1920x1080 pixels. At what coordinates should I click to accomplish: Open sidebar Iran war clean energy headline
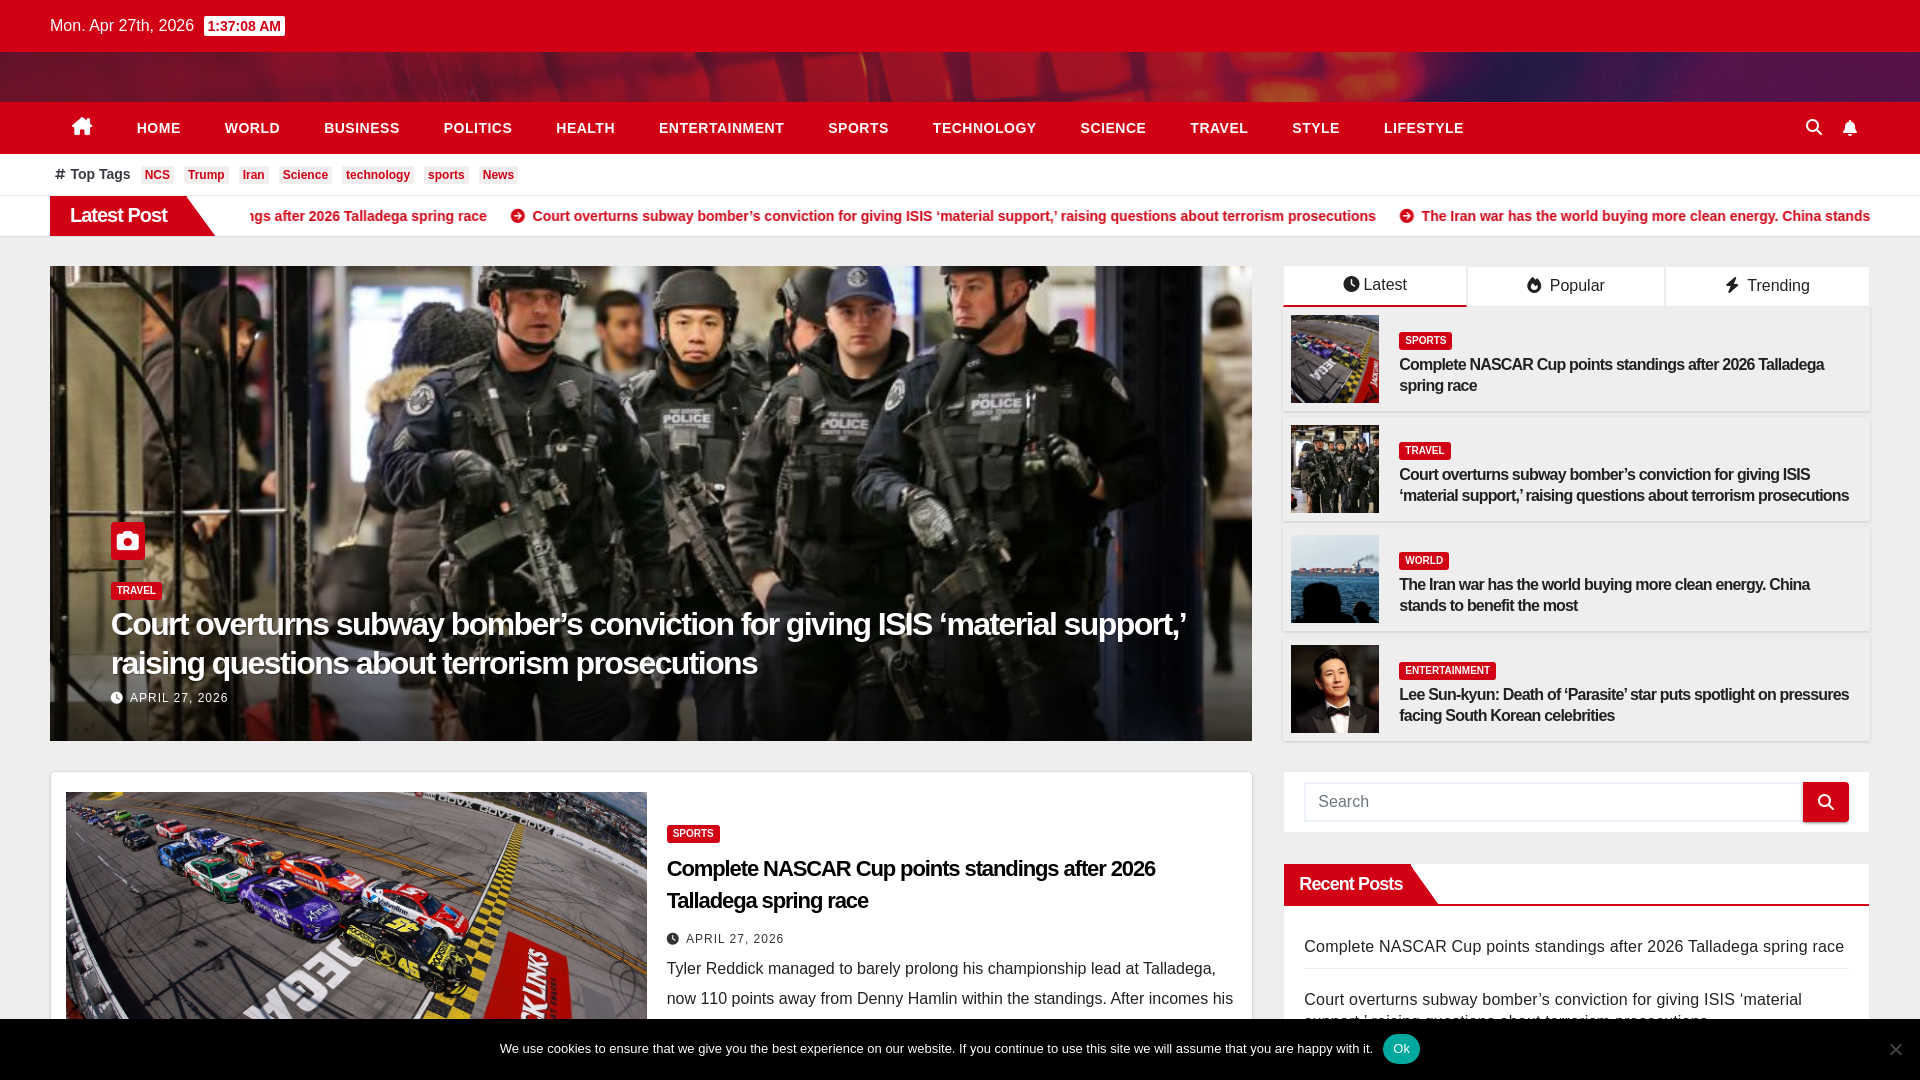point(1604,595)
